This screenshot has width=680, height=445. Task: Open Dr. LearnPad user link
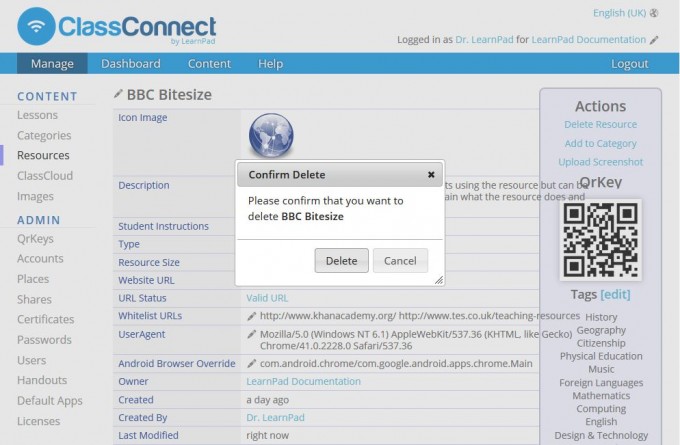[484, 39]
